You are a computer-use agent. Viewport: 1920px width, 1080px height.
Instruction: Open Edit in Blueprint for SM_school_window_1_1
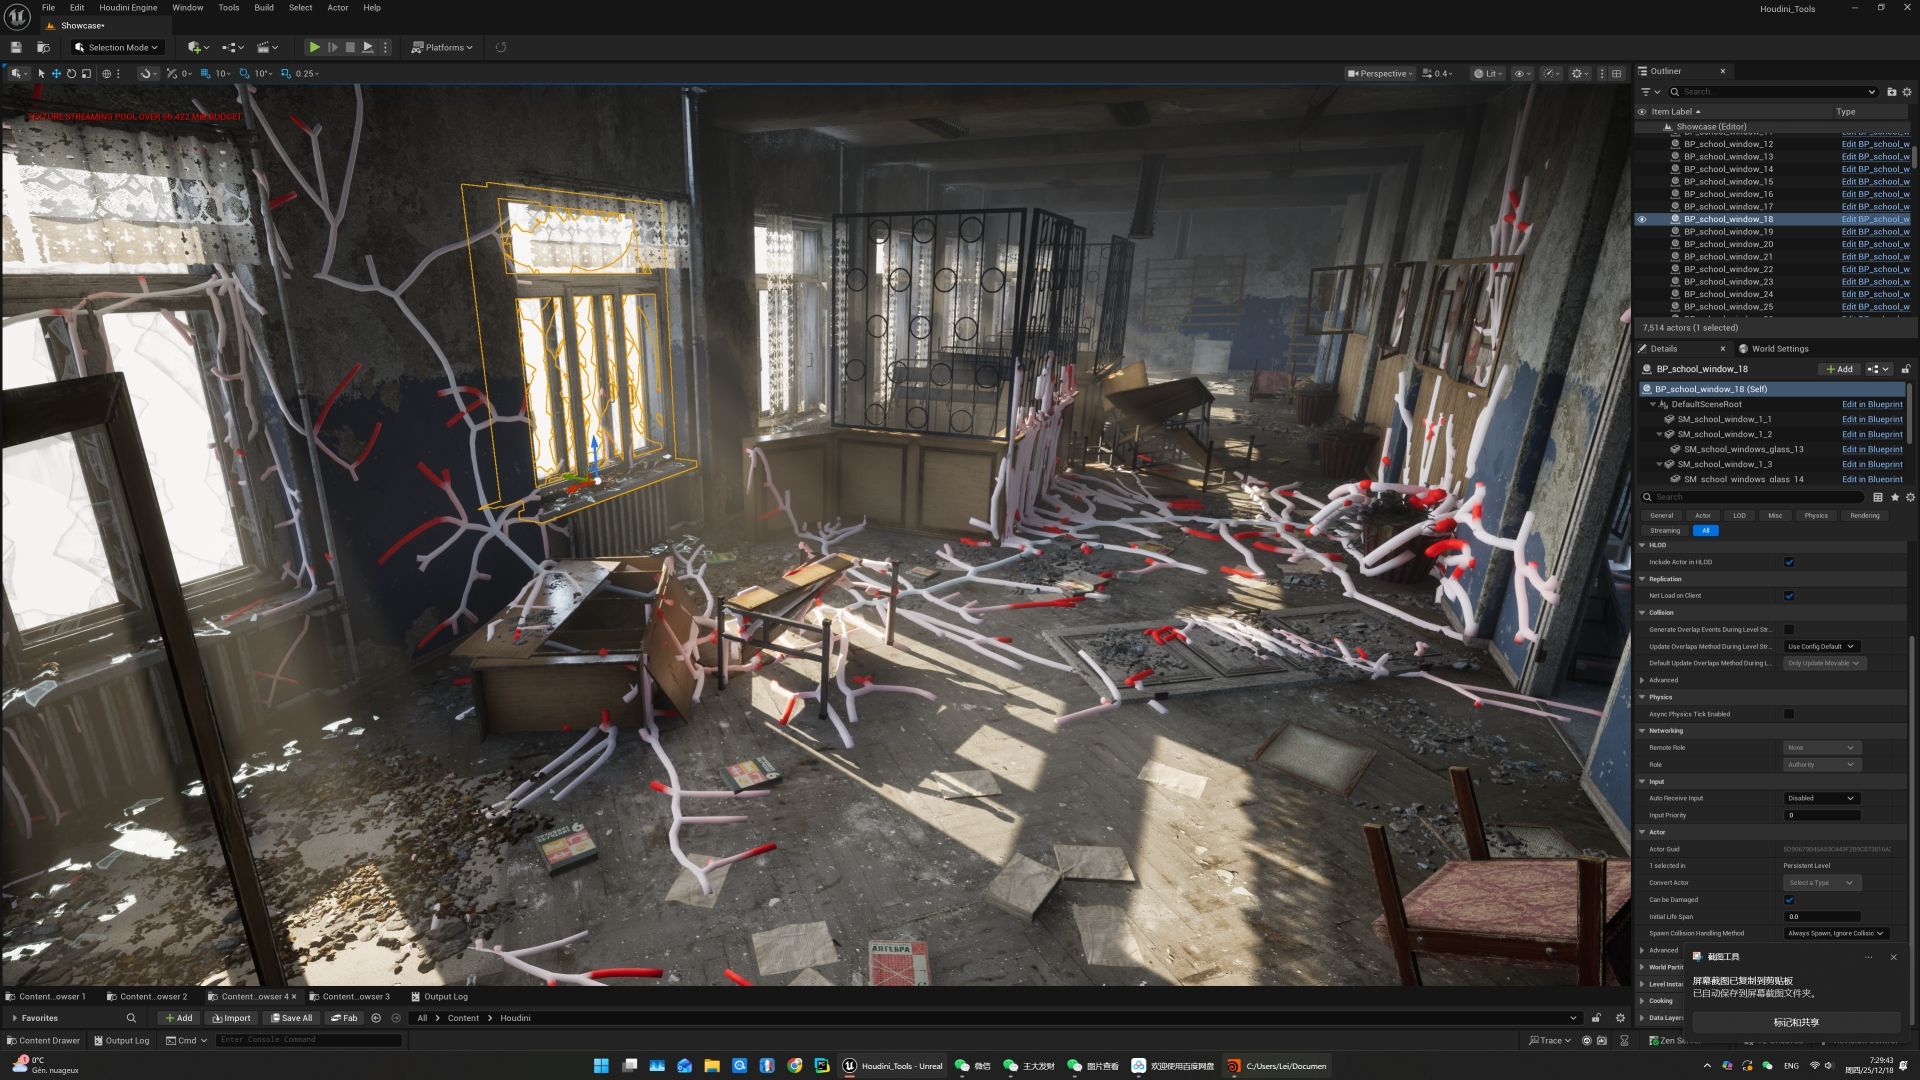coord(1872,419)
